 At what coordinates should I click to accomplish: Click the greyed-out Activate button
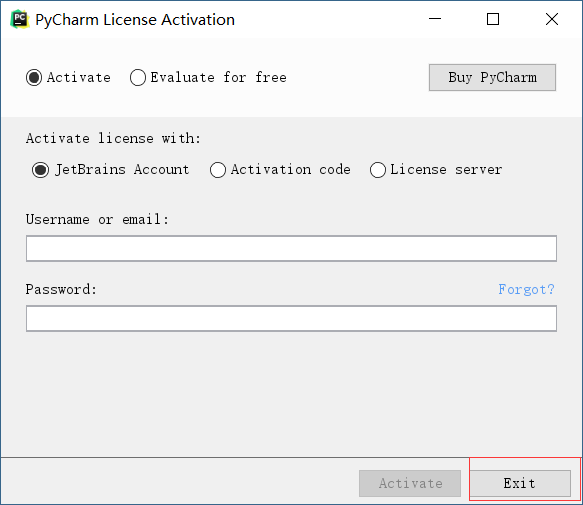[410, 483]
